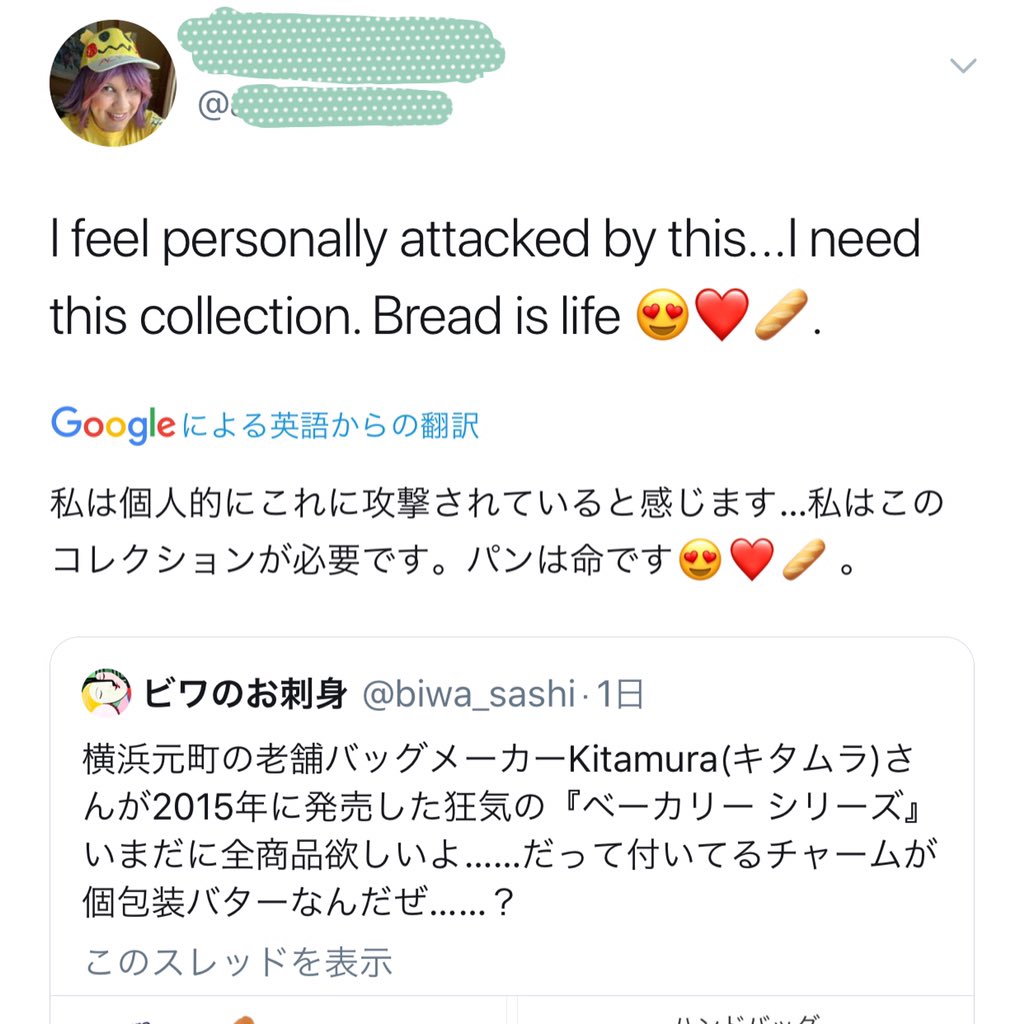Open the left image thumbnail in the quoted tweet
The height and width of the screenshot is (1024, 1024).
coord(278,1011)
